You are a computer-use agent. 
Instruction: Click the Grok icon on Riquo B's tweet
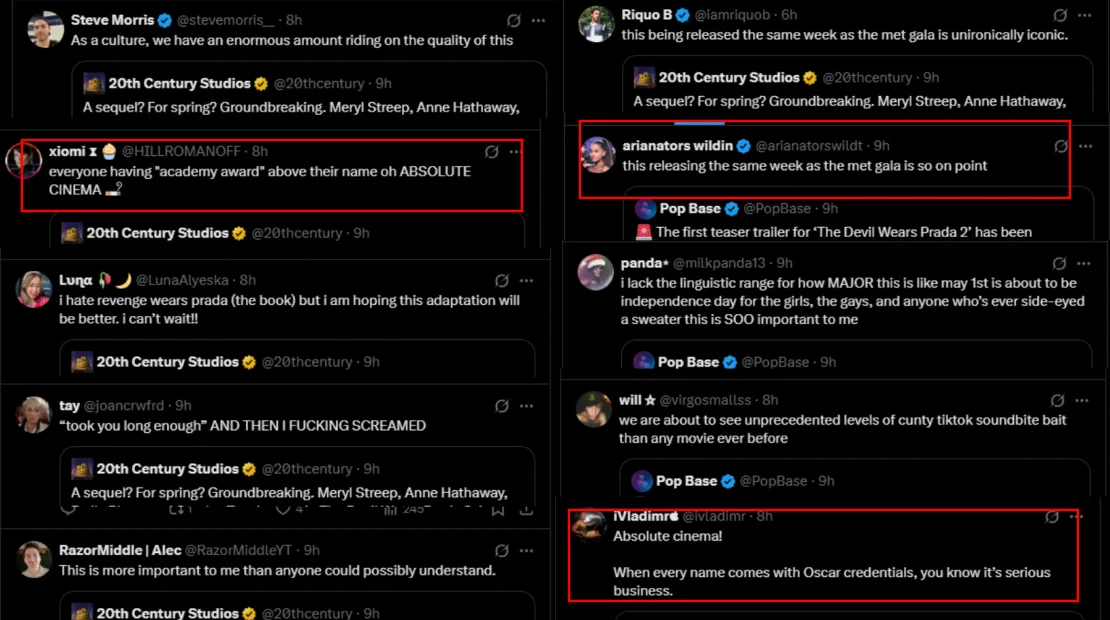tap(1060, 15)
